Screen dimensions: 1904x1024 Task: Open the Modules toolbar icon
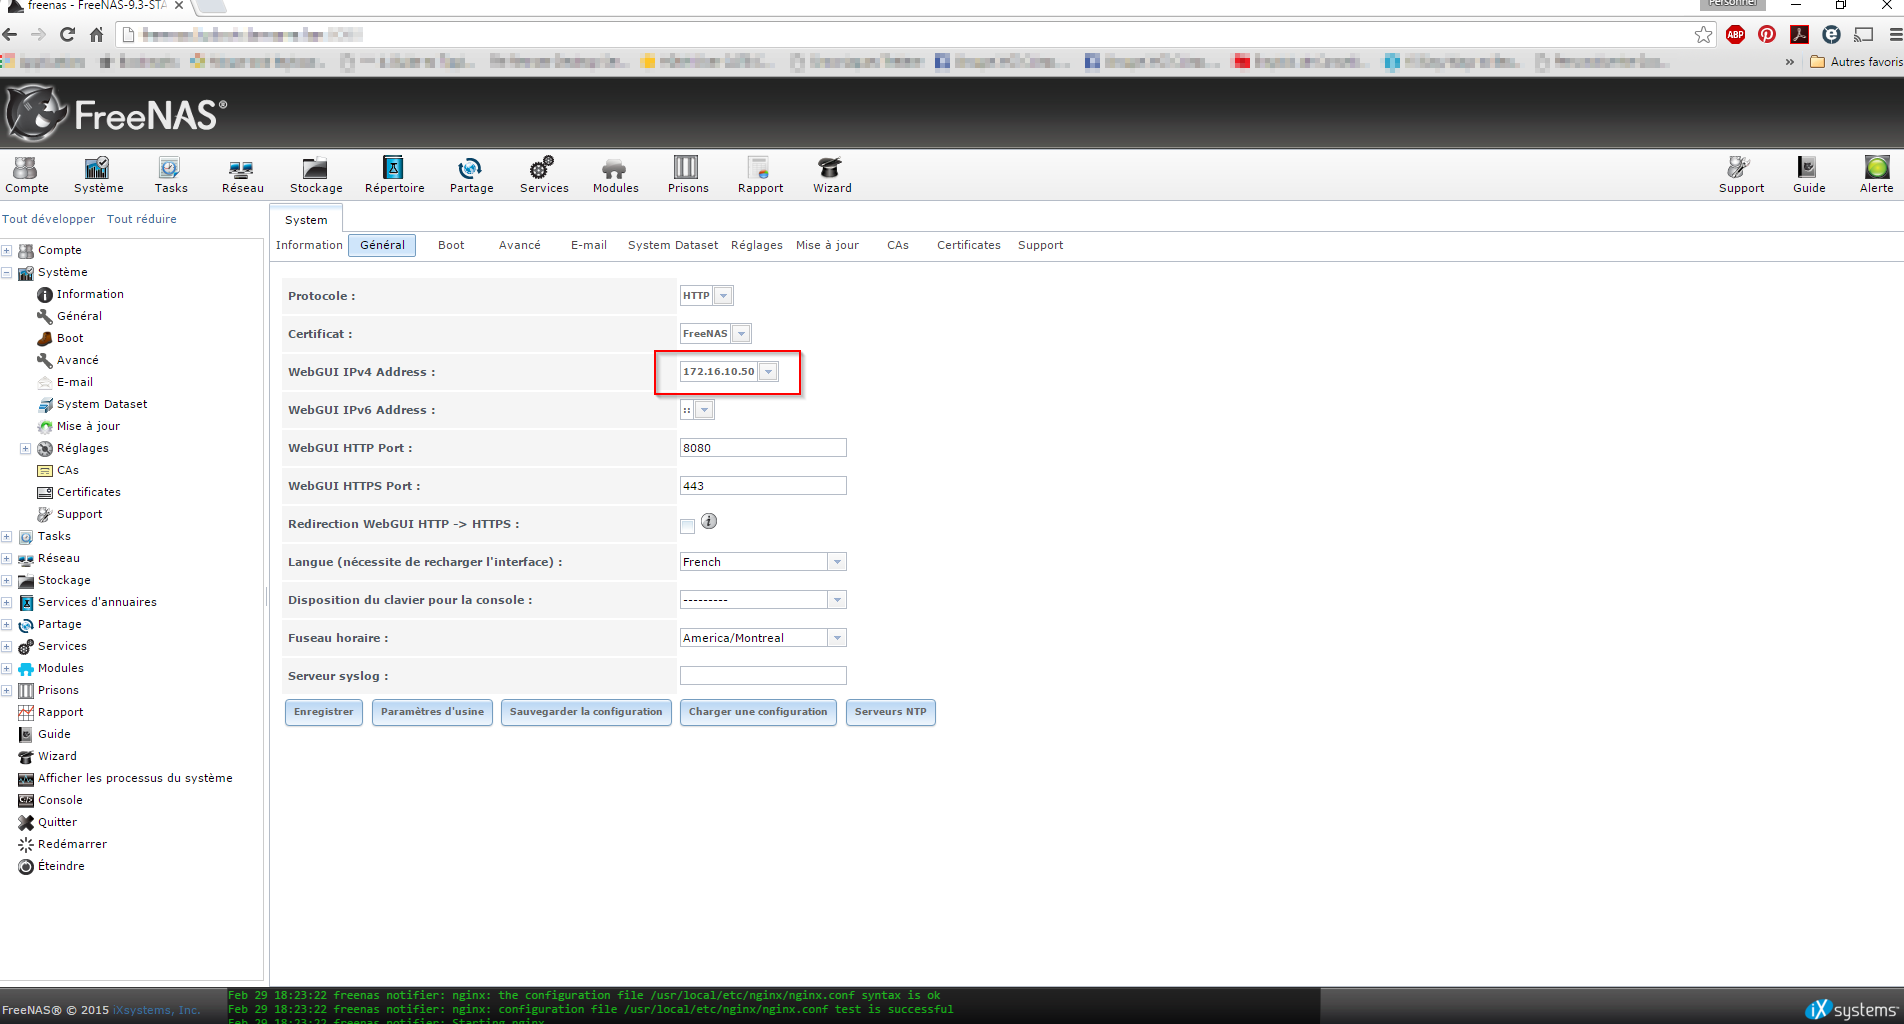(615, 175)
